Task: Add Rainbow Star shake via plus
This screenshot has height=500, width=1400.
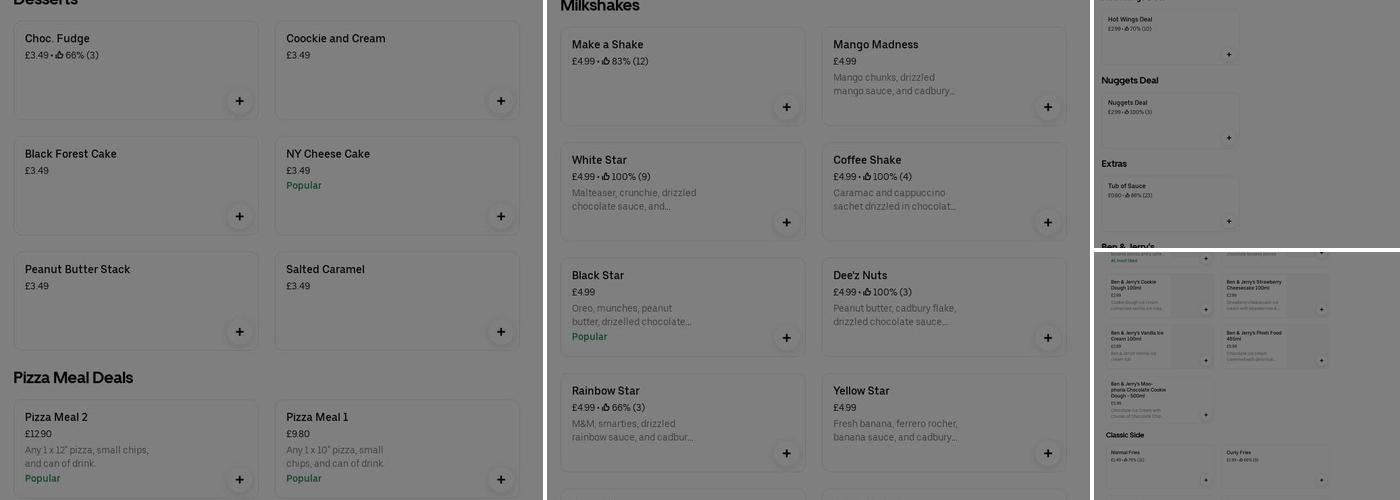Action: (x=786, y=454)
